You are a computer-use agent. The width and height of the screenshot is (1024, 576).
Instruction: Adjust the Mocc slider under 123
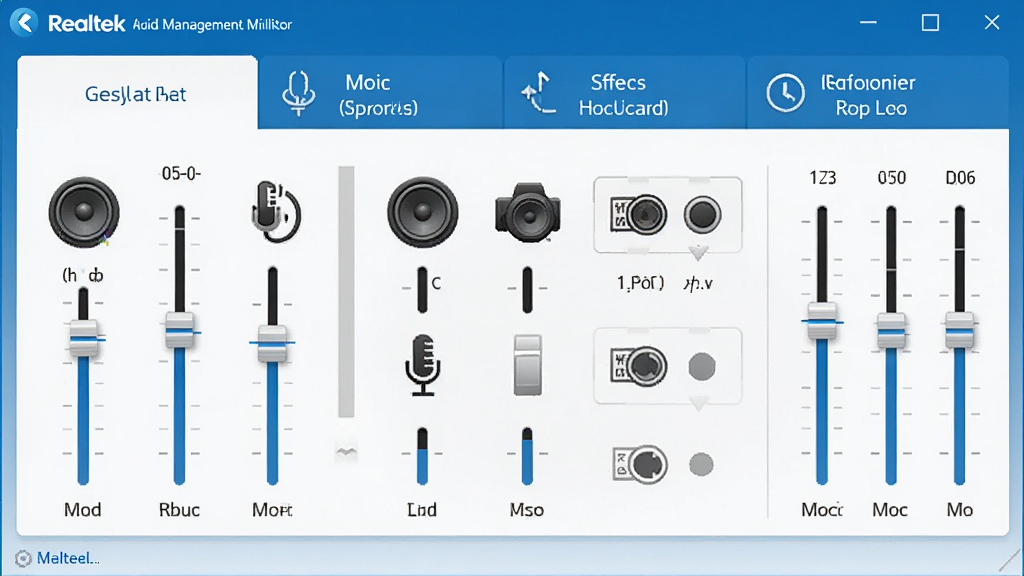tap(822, 321)
